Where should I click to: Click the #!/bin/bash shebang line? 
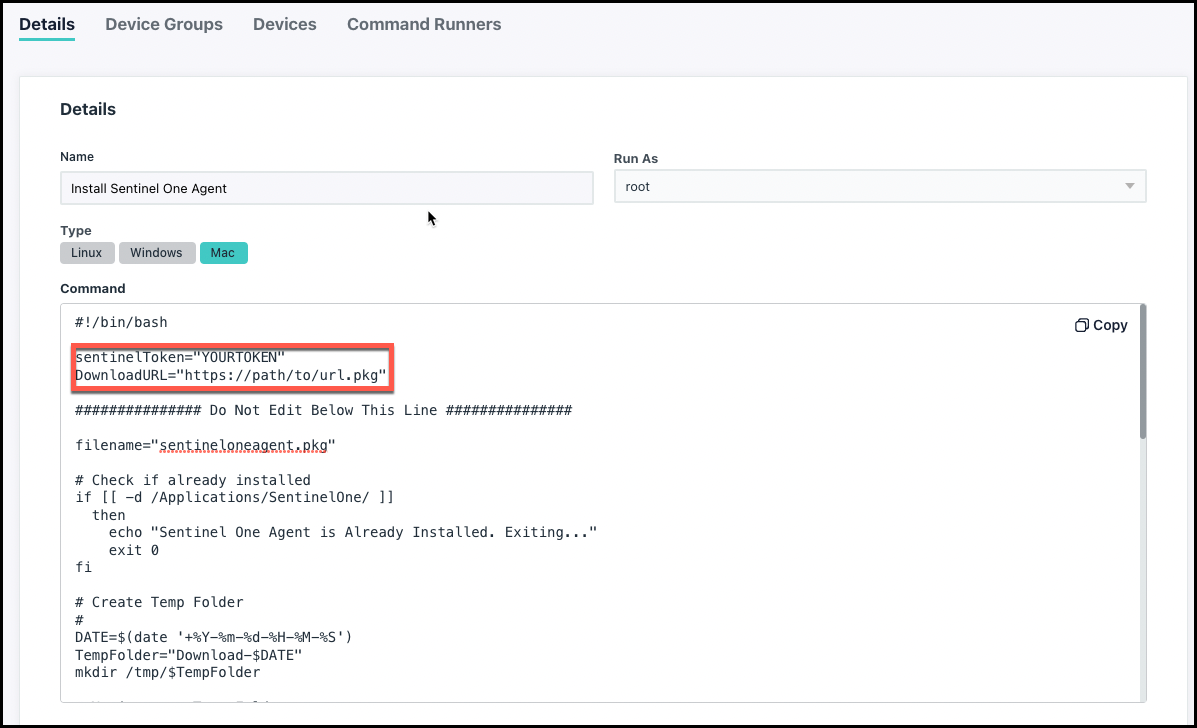[x=121, y=323]
